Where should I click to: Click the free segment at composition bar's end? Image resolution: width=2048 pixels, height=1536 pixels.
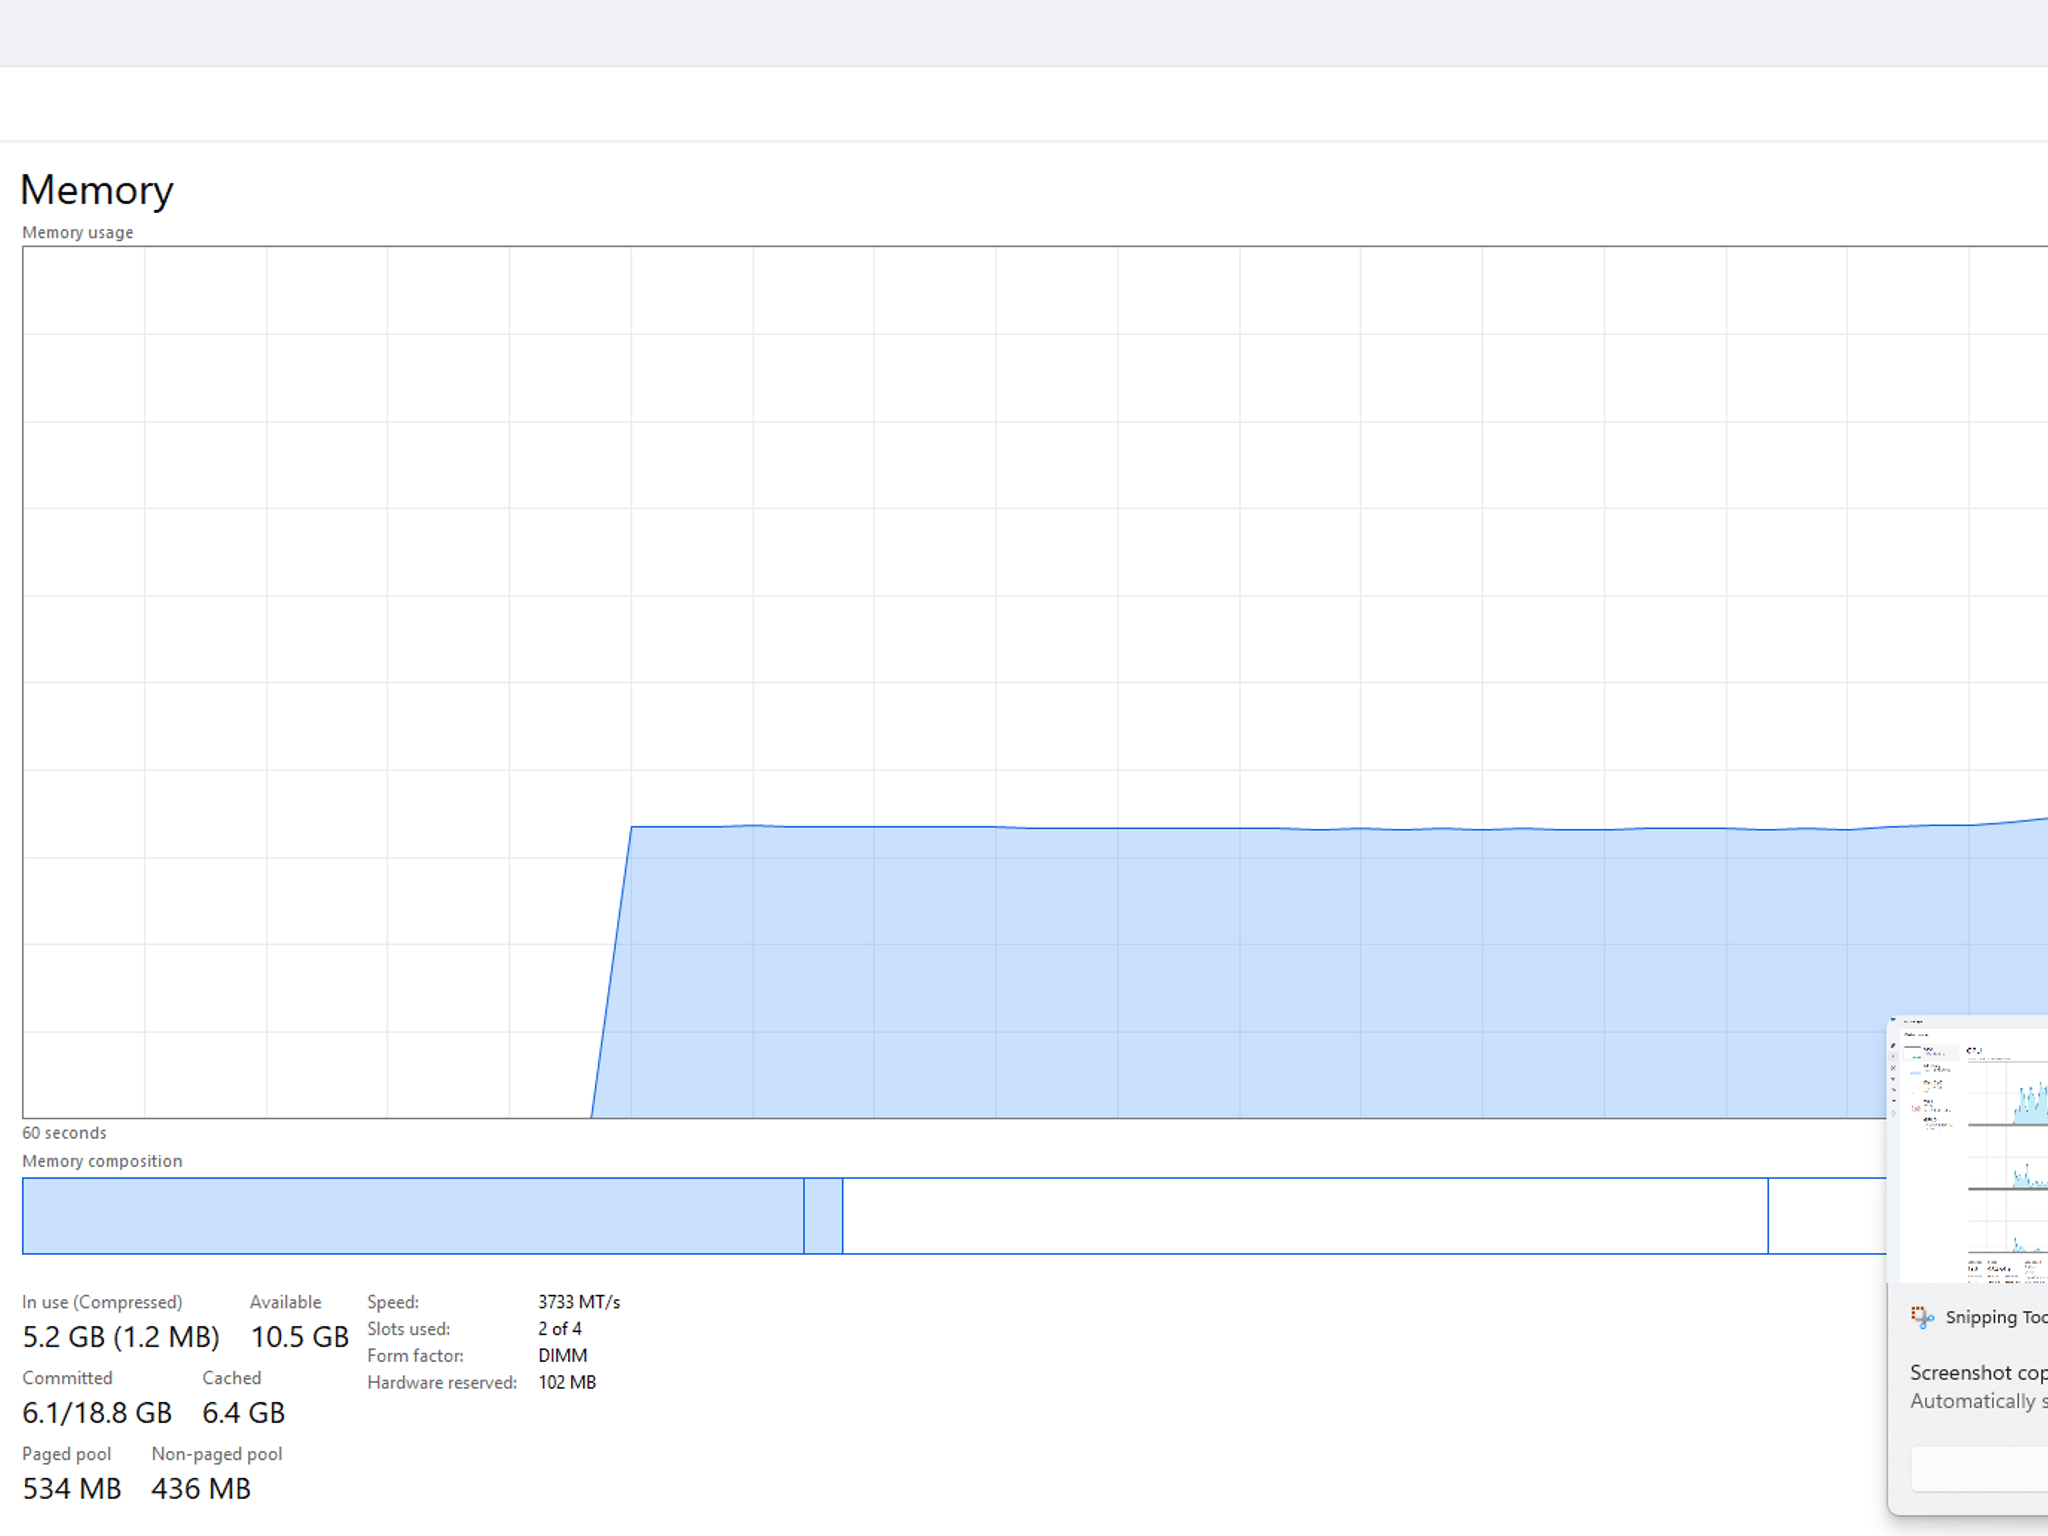click(1827, 1216)
